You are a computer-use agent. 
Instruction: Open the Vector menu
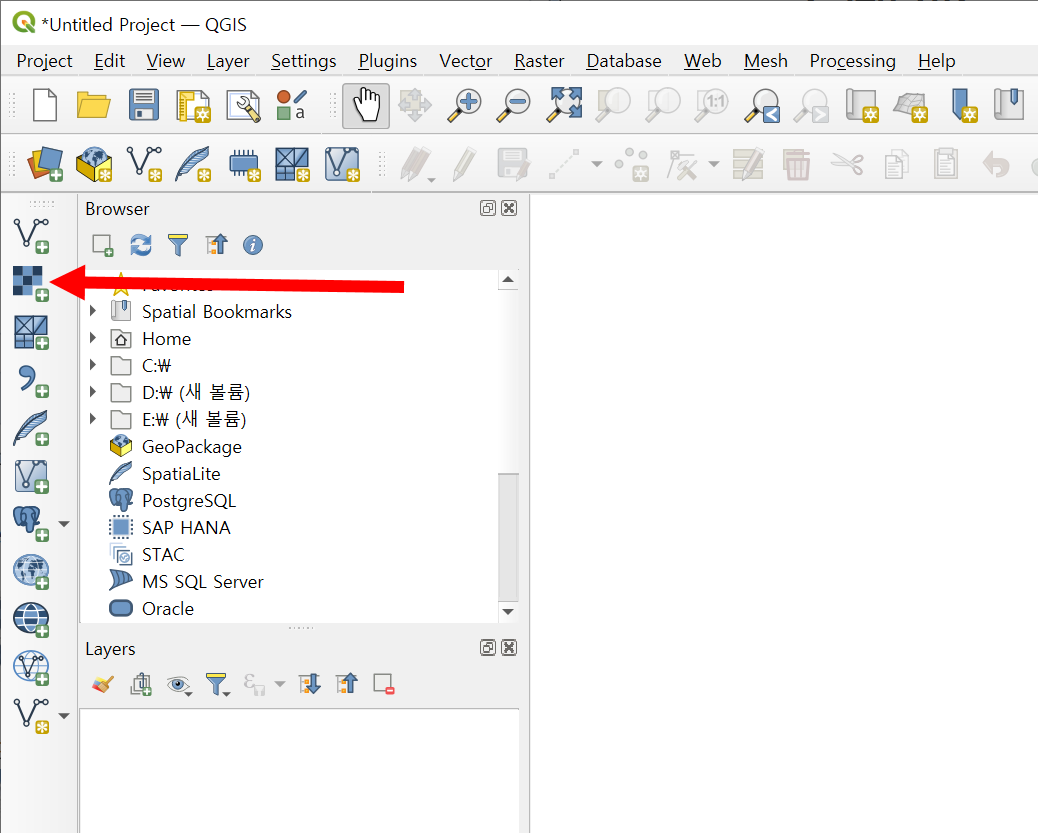coord(465,61)
